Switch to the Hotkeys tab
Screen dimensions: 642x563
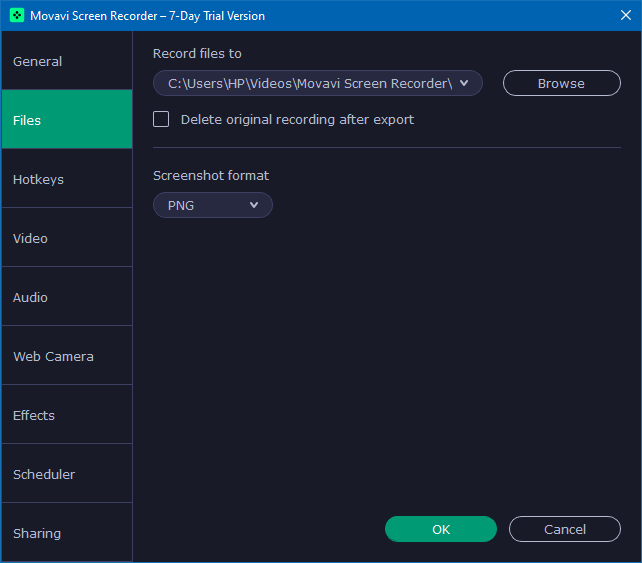pos(67,179)
